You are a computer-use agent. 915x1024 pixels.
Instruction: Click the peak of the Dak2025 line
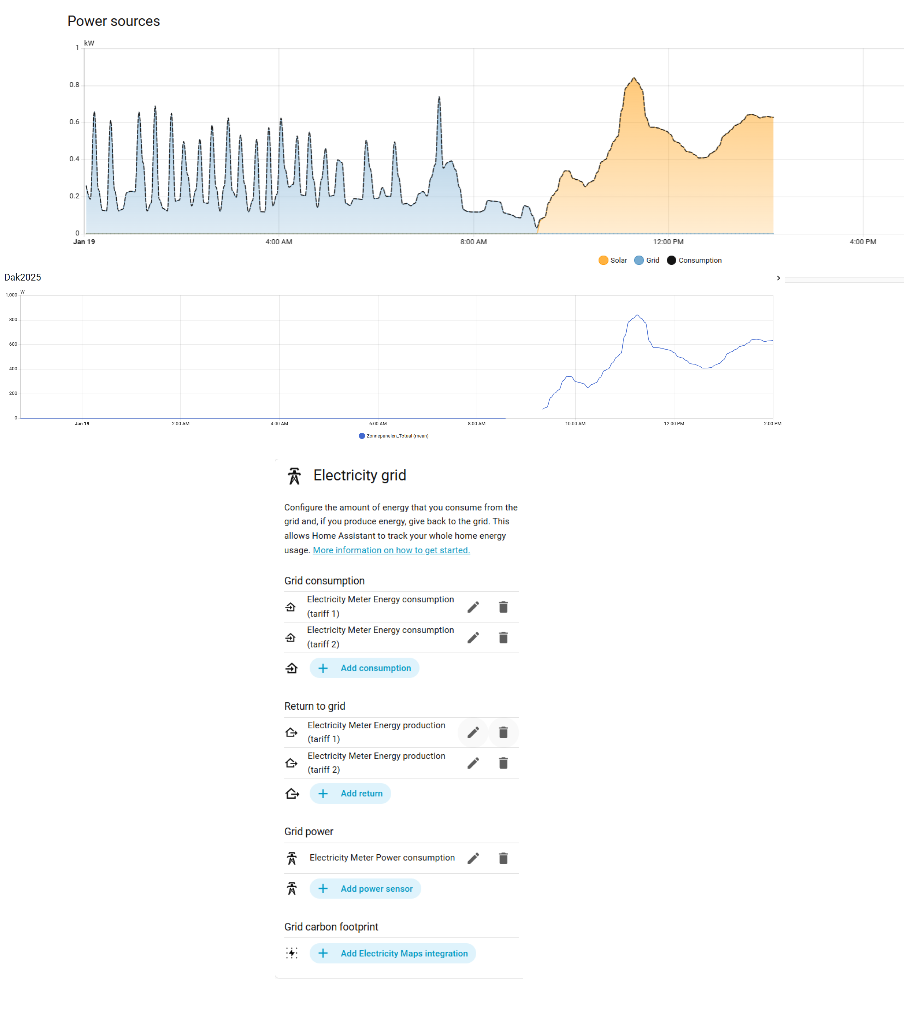637,316
